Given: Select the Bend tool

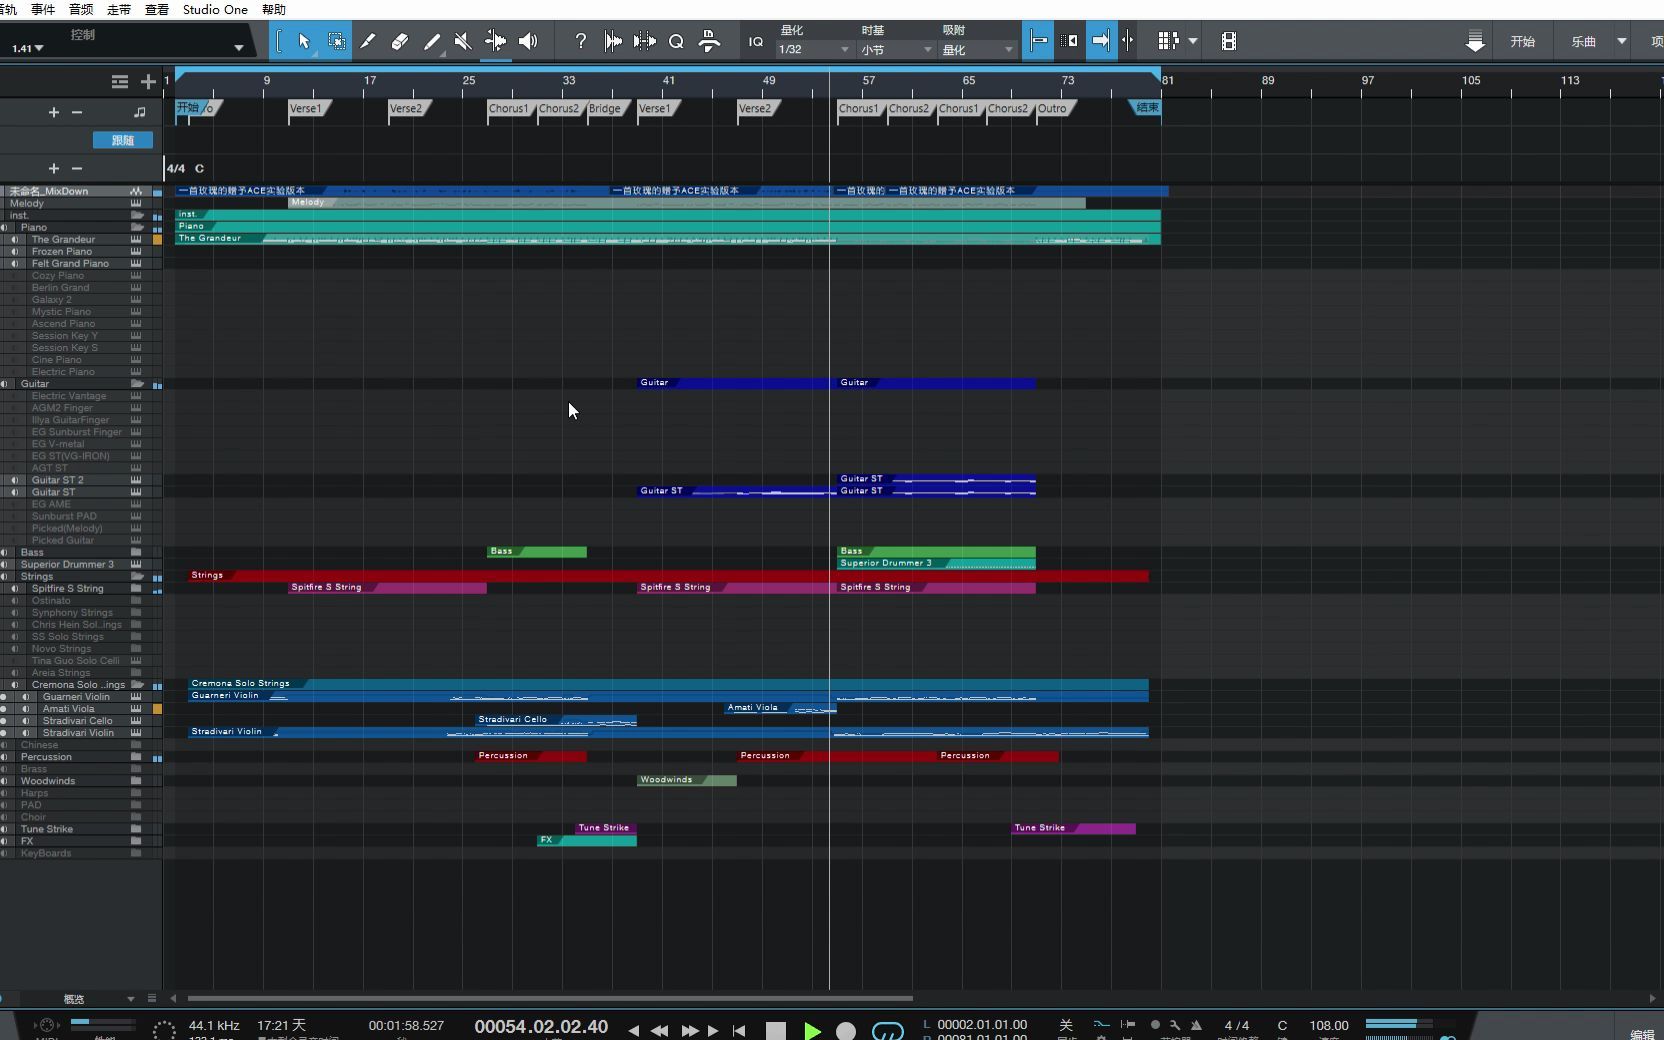Looking at the screenshot, I should (x=495, y=41).
